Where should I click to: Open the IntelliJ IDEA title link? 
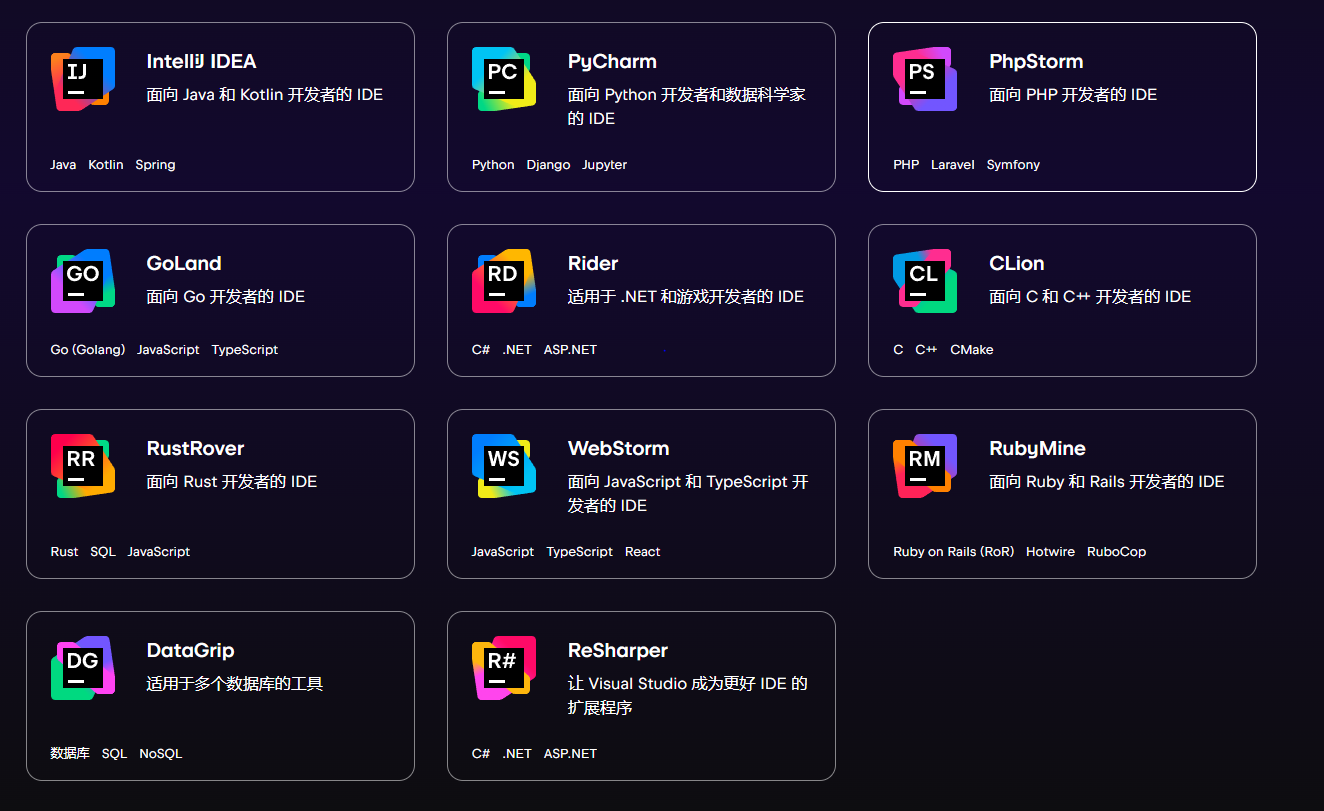pos(201,61)
